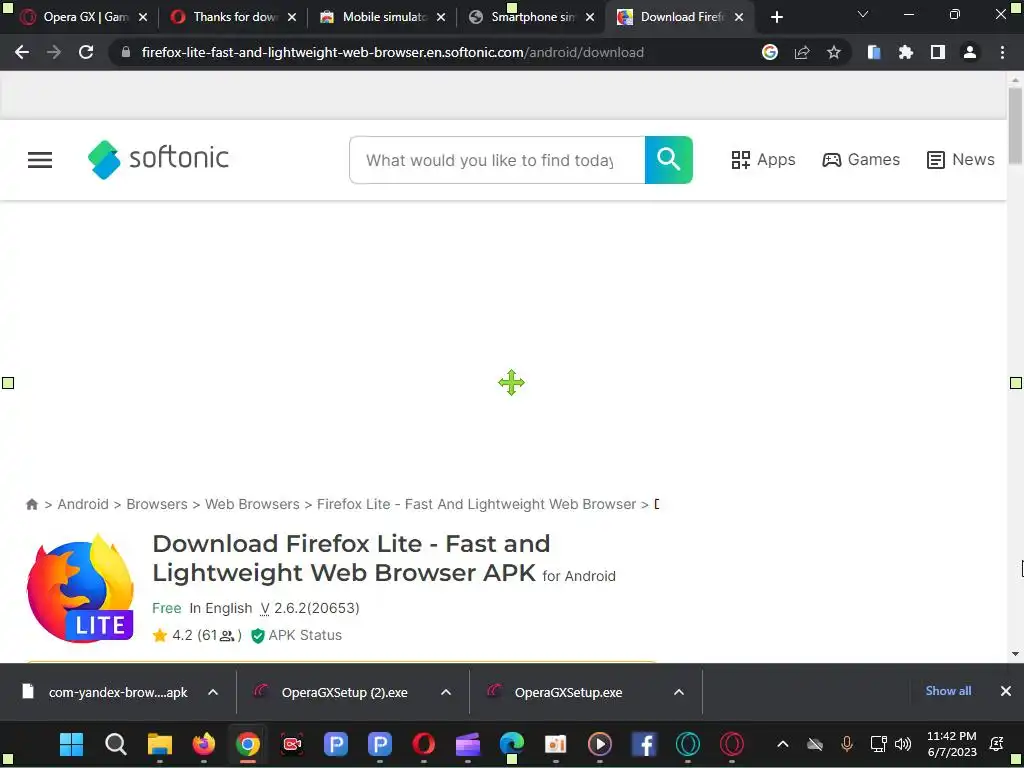
Task: Expand options for com-yandex-brow apk download
Action: coord(213,692)
